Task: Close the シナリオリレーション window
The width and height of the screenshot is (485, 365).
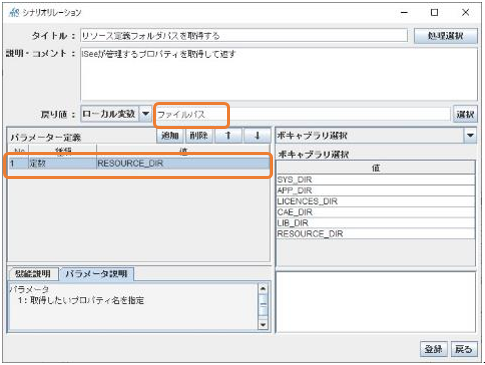Action: point(465,12)
